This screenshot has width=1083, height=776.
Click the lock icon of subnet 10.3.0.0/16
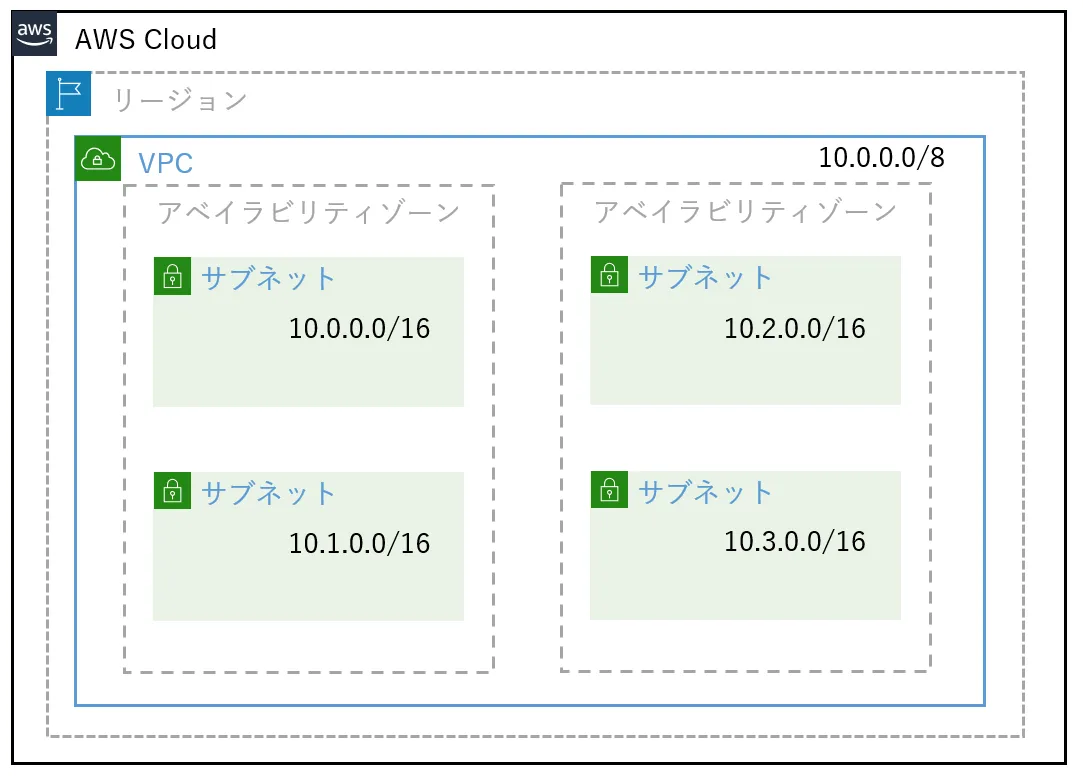(x=609, y=489)
